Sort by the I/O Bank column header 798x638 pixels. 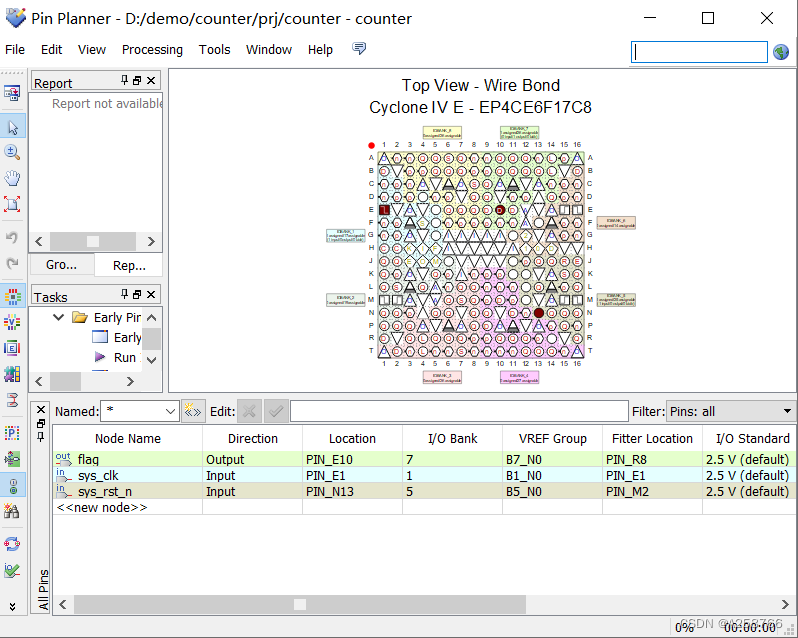(452, 439)
